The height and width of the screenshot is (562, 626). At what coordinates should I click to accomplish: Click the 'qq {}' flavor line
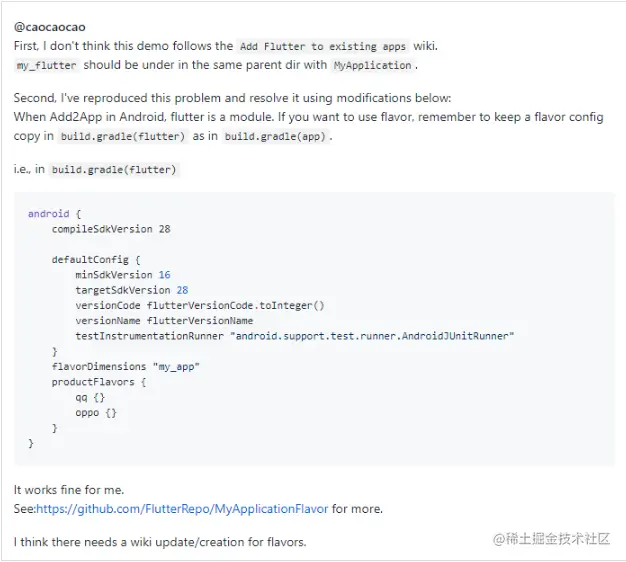(89, 397)
